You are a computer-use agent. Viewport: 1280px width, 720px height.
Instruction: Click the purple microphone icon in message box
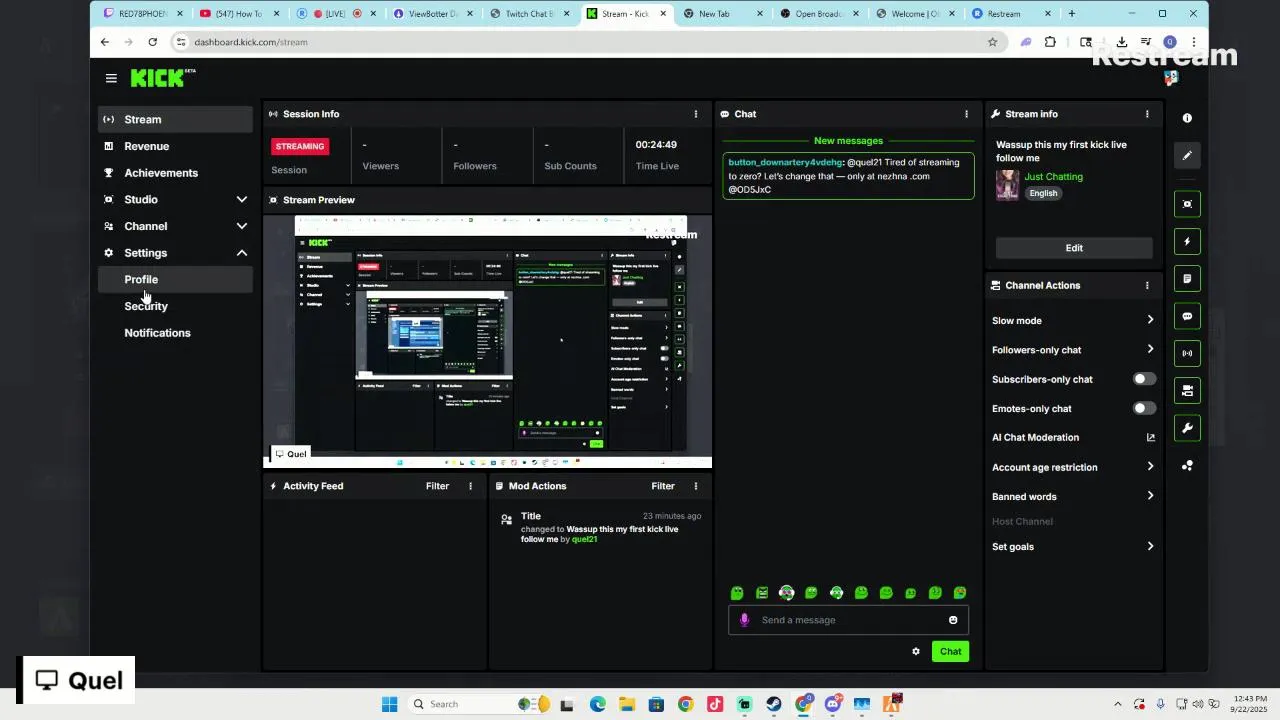point(744,620)
